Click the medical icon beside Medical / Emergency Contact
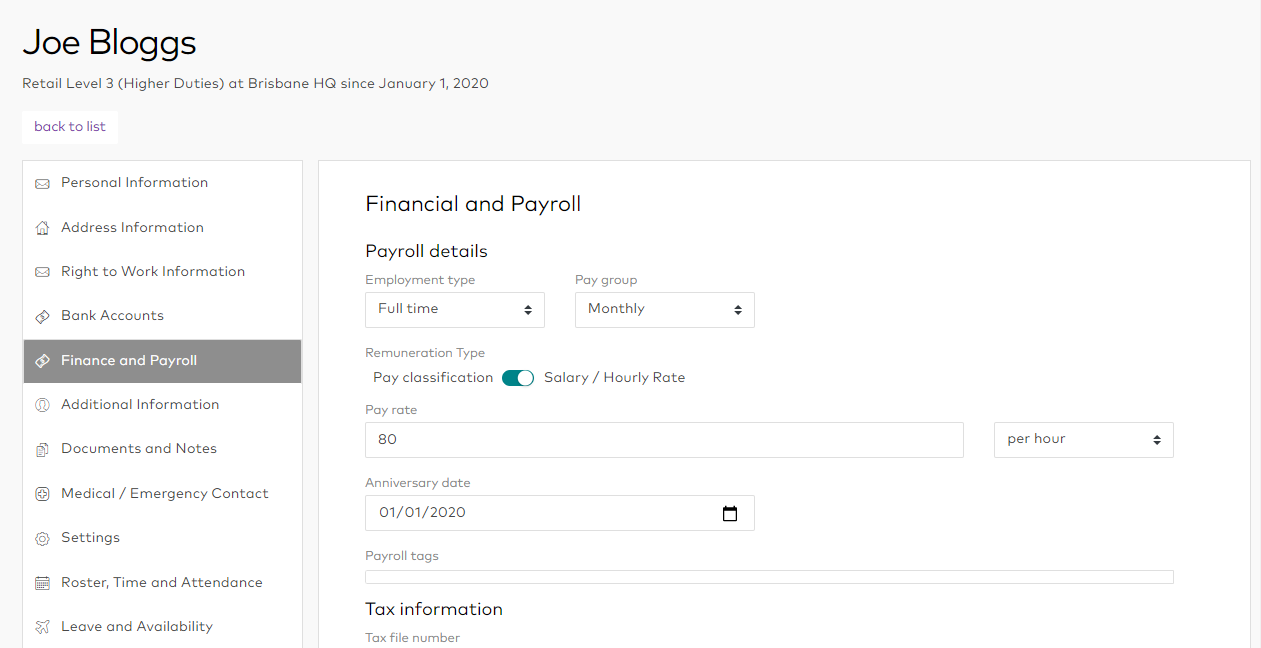This screenshot has height=648, width=1261. pos(42,494)
